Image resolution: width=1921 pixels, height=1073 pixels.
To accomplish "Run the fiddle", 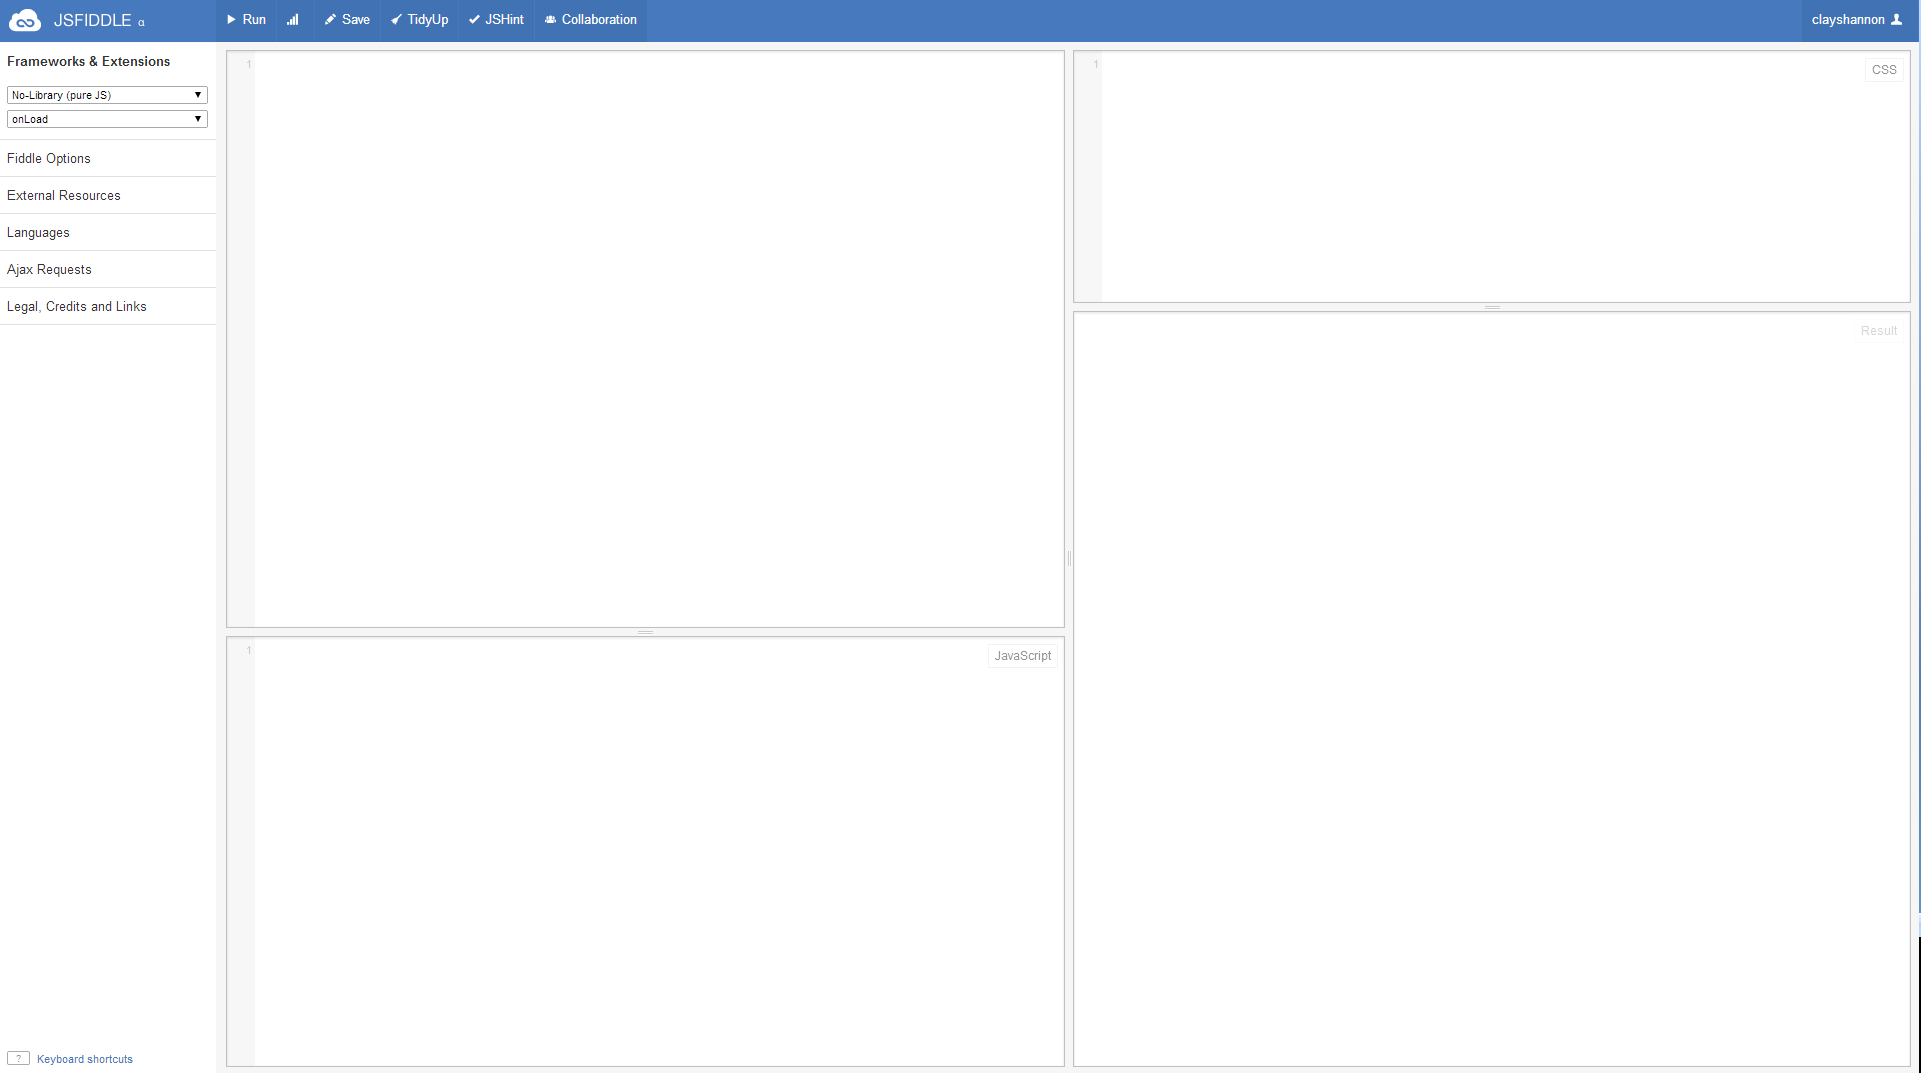I will [x=246, y=20].
